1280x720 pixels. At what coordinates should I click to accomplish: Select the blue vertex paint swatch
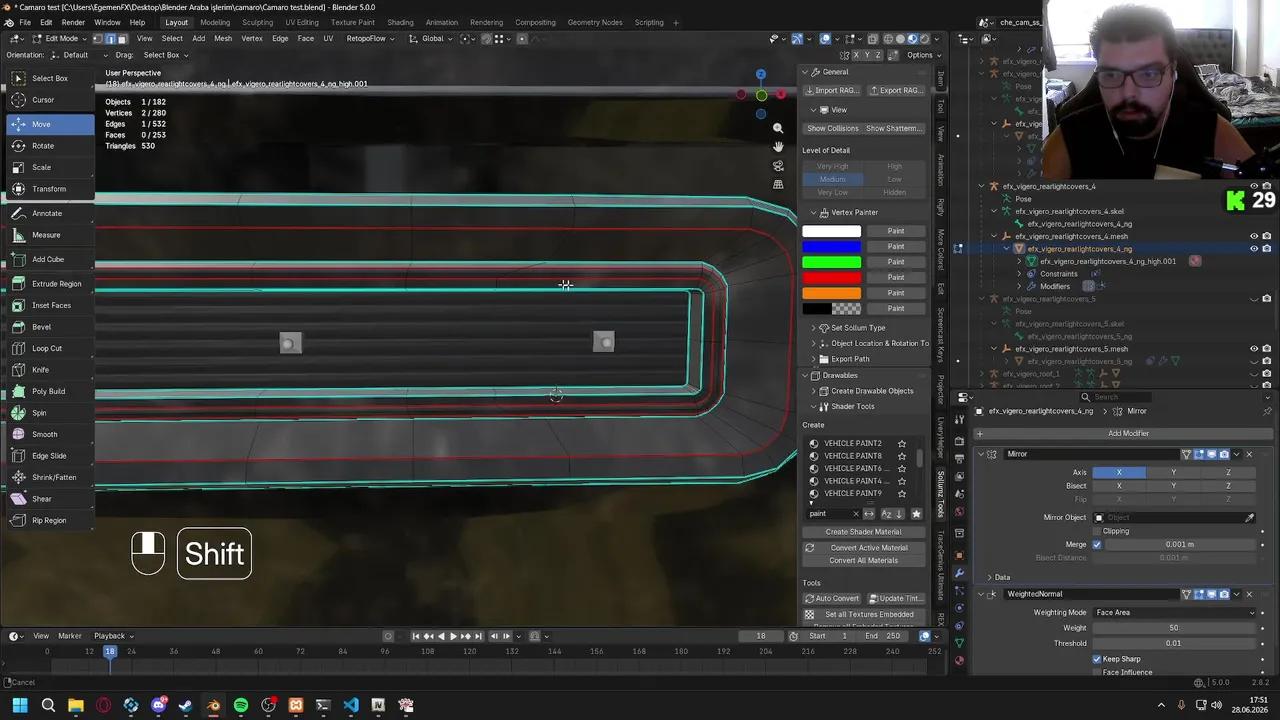(x=831, y=247)
